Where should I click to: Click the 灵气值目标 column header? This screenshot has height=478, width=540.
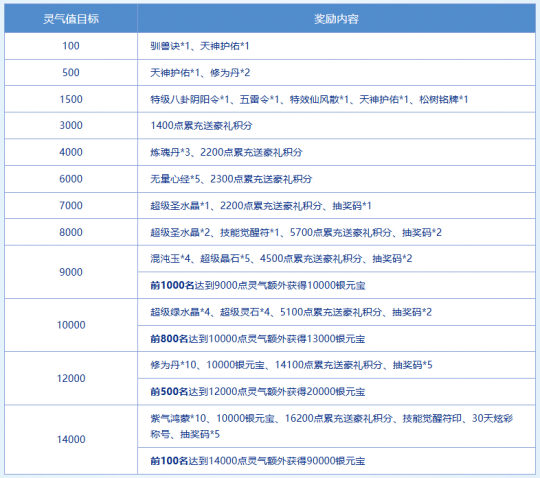(71, 19)
